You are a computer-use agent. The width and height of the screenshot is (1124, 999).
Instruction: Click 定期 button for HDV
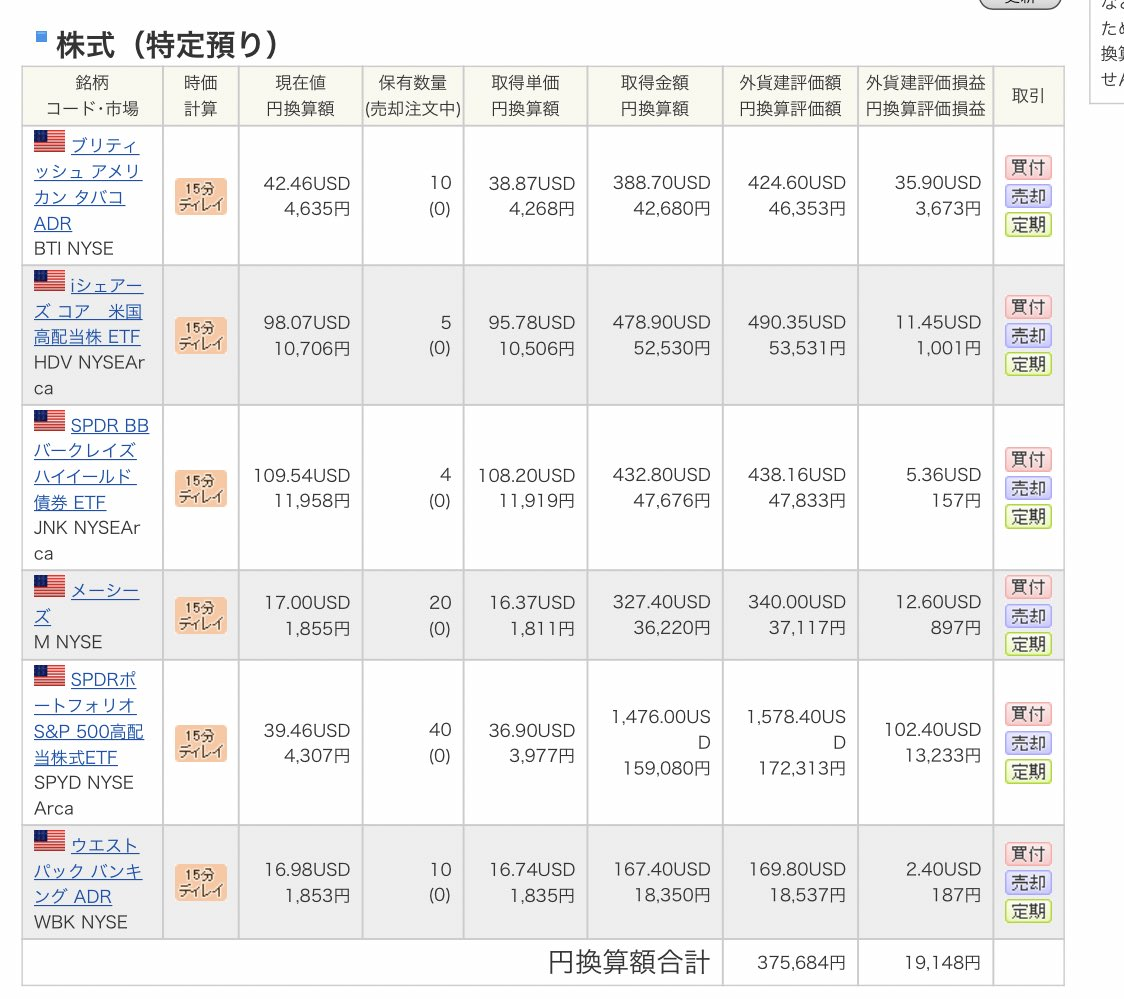[x=1028, y=365]
